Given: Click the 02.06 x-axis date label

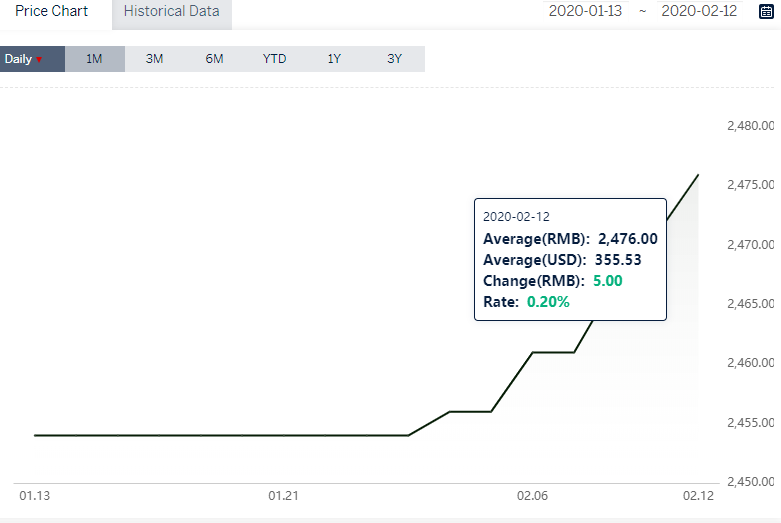Looking at the screenshot, I should pyautogui.click(x=532, y=496).
